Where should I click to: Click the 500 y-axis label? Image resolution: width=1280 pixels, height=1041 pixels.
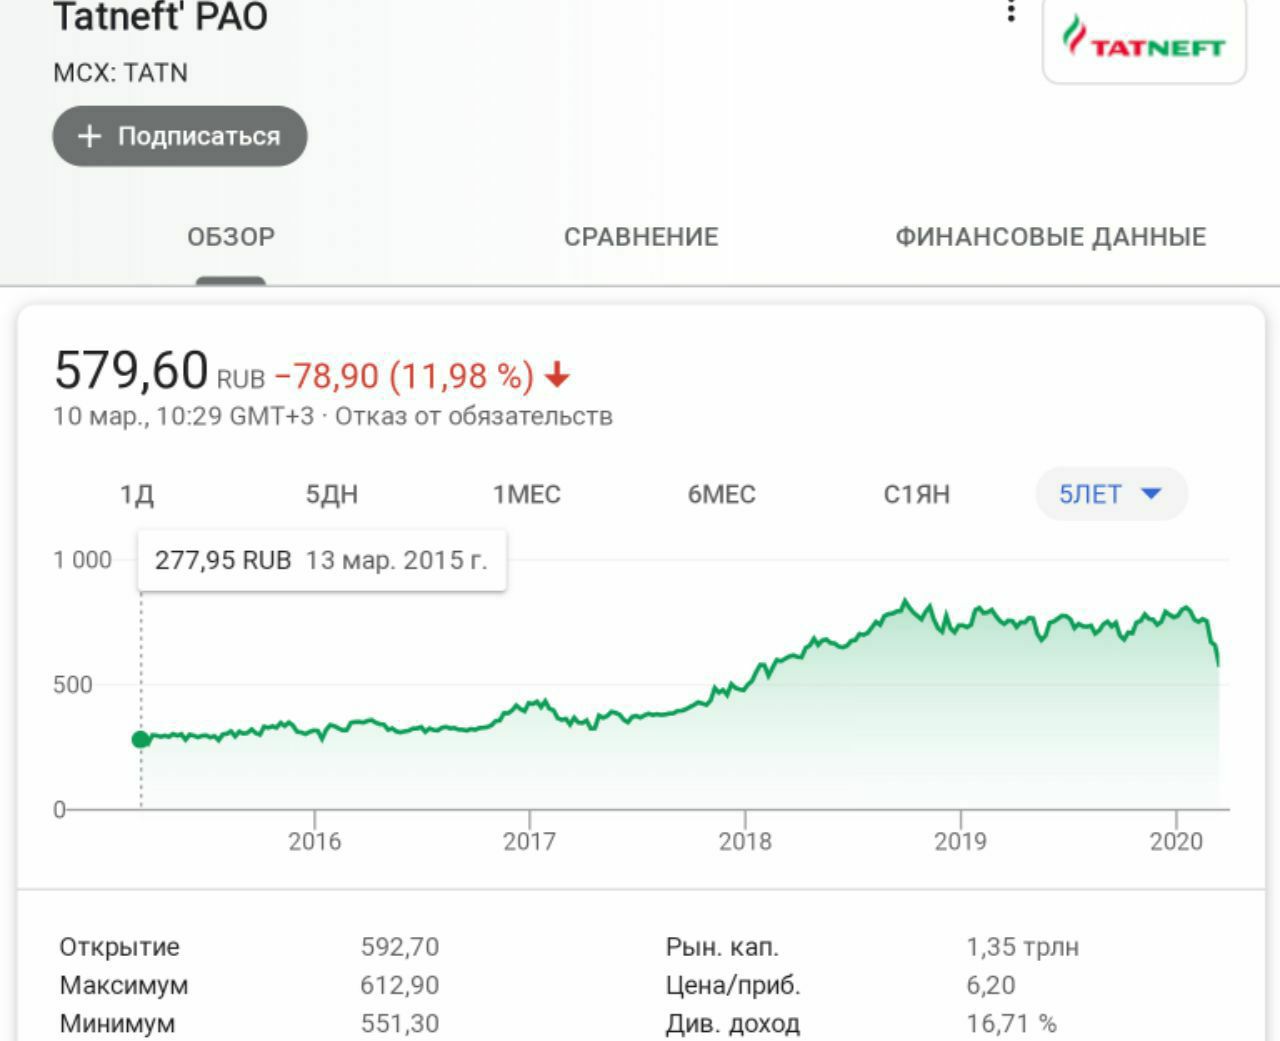[x=73, y=685]
